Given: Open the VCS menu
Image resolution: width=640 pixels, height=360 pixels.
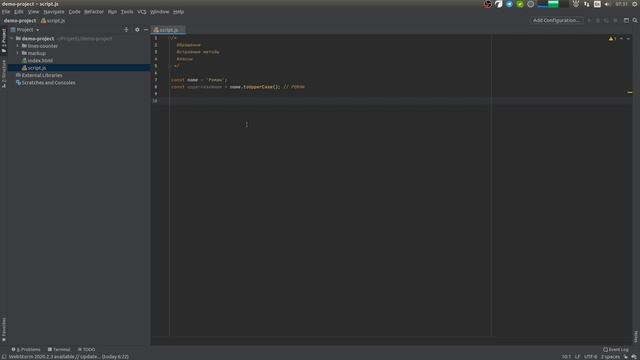Looking at the screenshot, I should point(142,12).
